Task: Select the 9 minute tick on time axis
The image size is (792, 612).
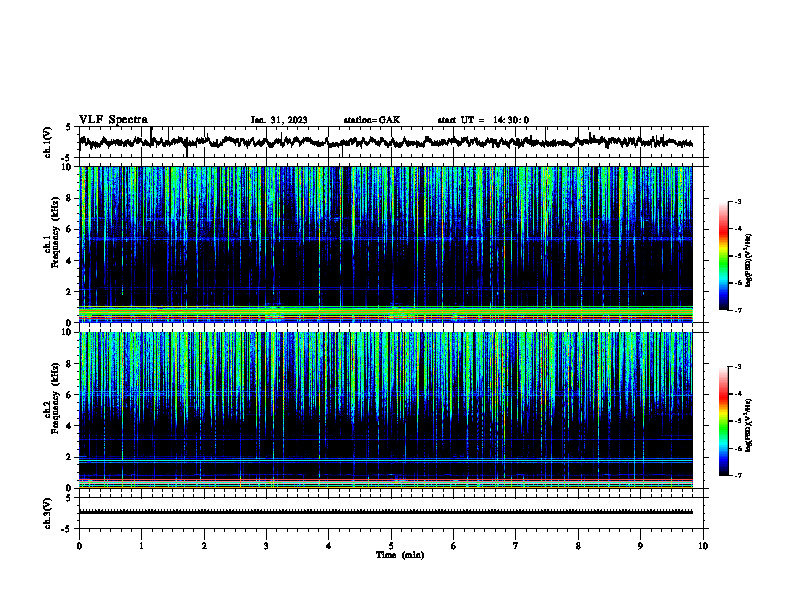Action: coord(640,546)
